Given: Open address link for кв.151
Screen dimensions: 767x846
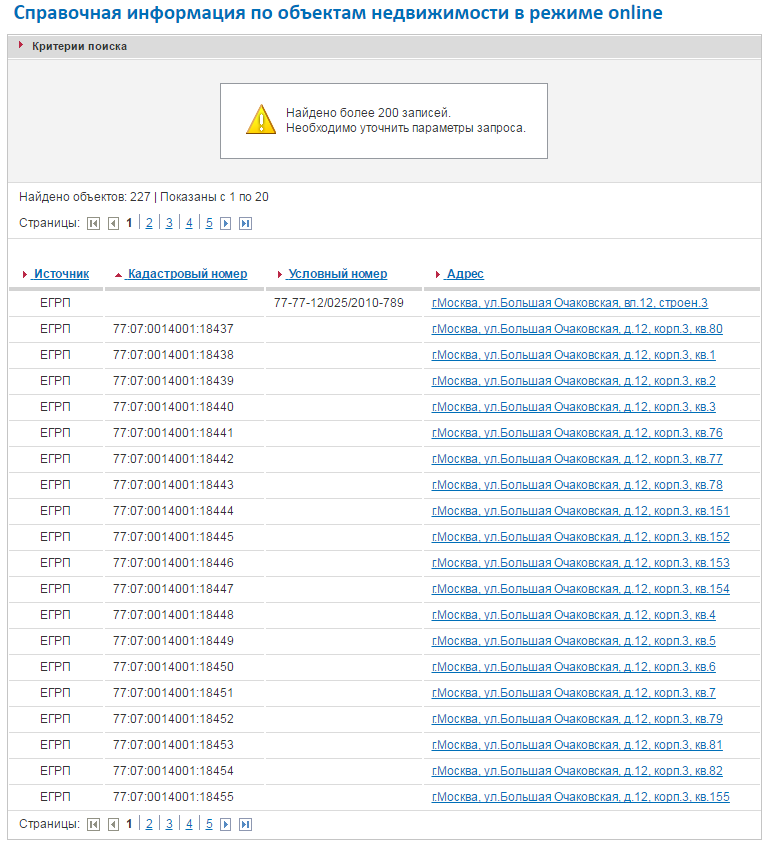Looking at the screenshot, I should click(x=580, y=511).
